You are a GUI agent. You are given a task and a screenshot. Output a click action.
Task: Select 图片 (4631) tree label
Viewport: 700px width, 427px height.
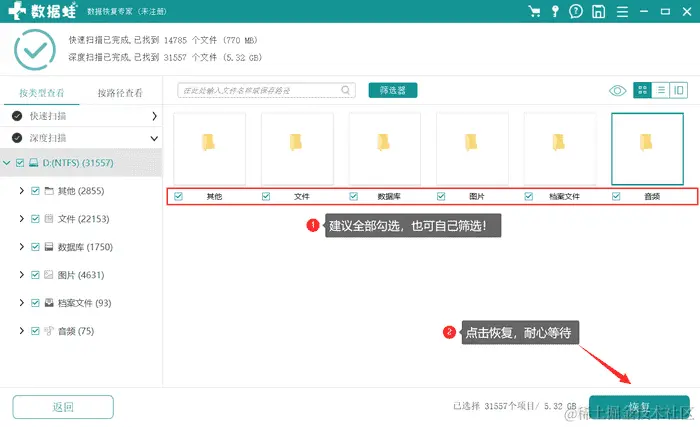click(81, 275)
